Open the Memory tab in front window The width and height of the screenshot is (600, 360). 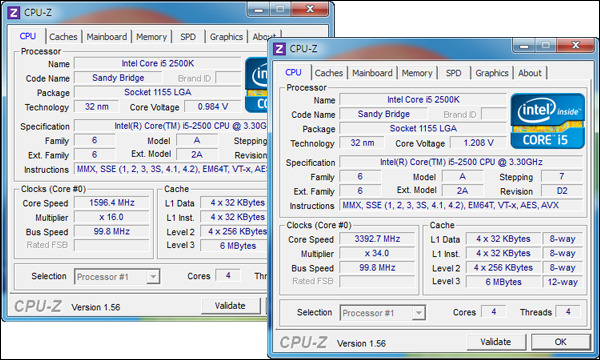pyautogui.click(x=417, y=73)
